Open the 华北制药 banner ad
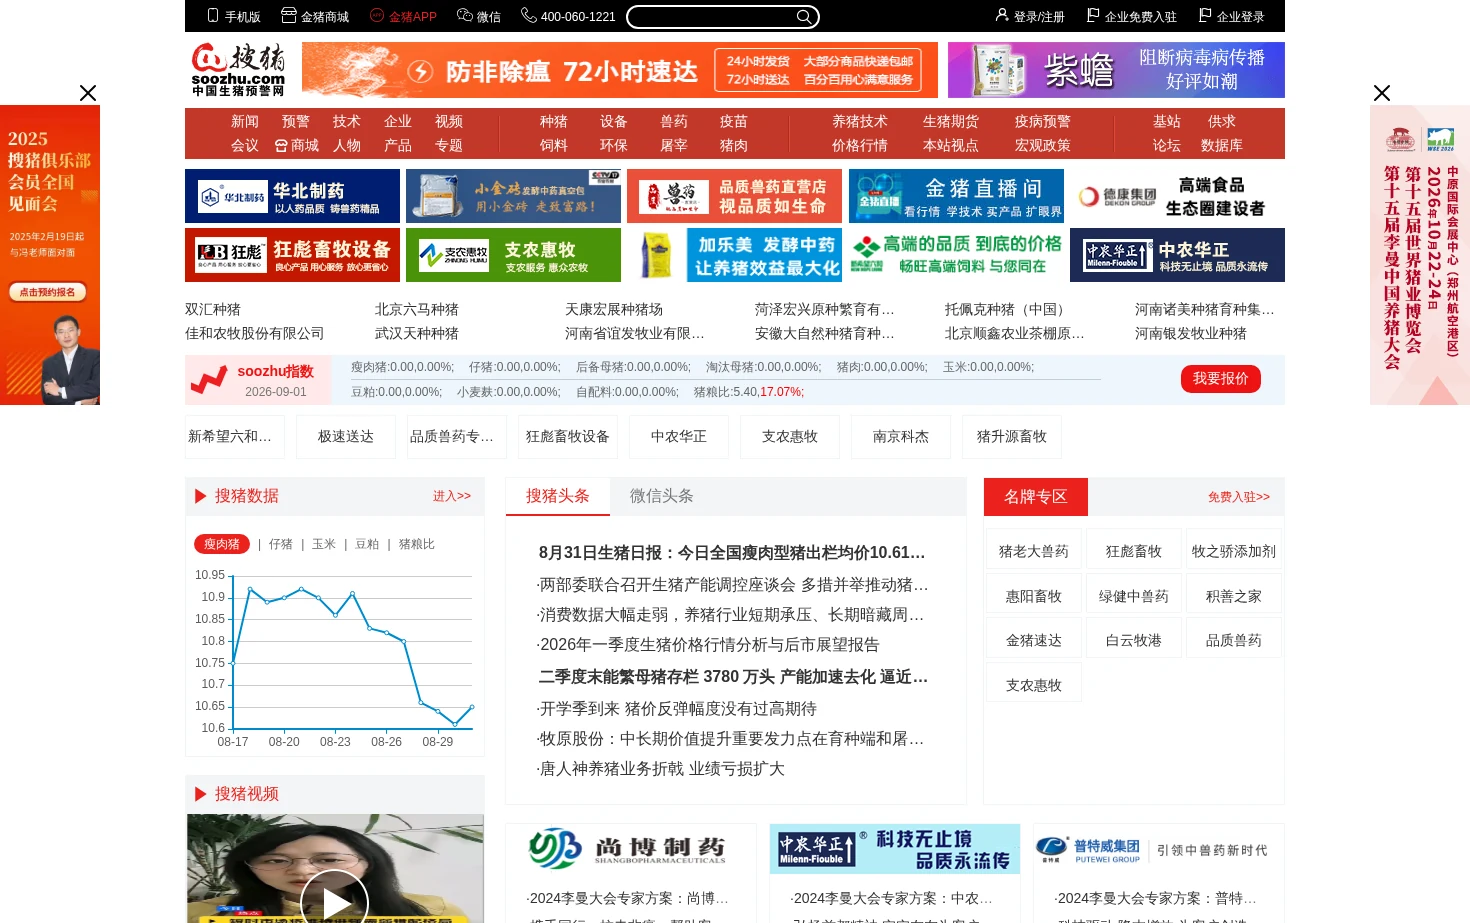 [292, 196]
